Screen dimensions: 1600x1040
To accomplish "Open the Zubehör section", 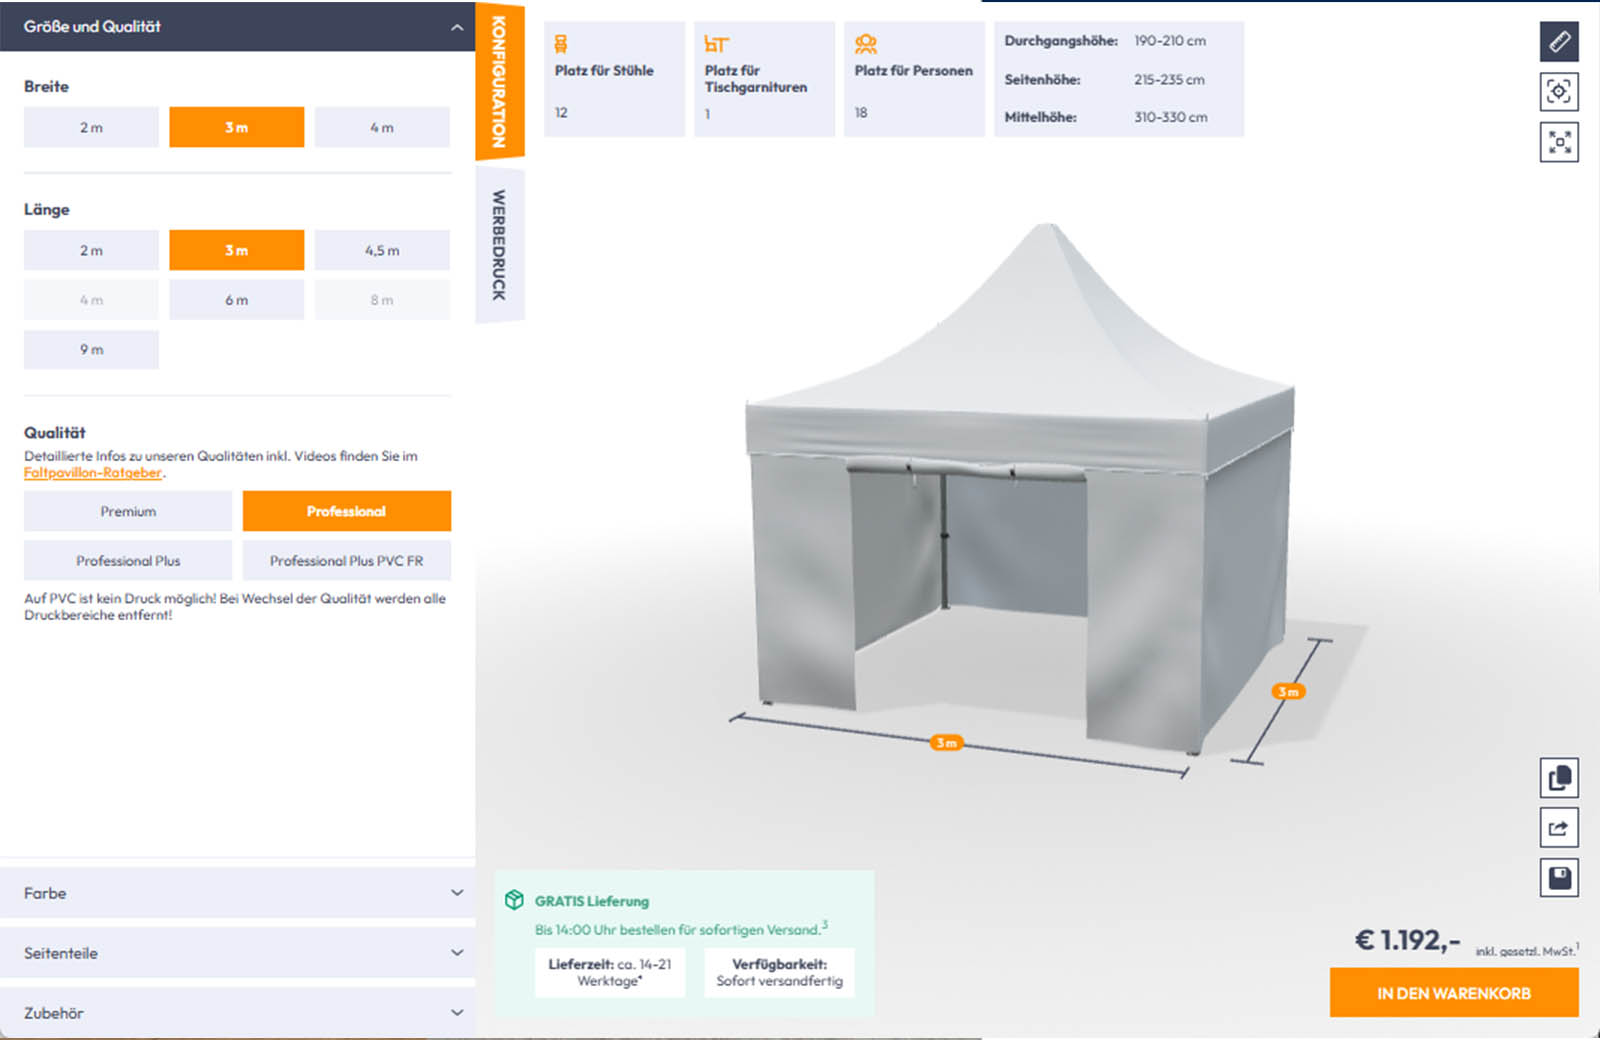I will pos(238,1012).
